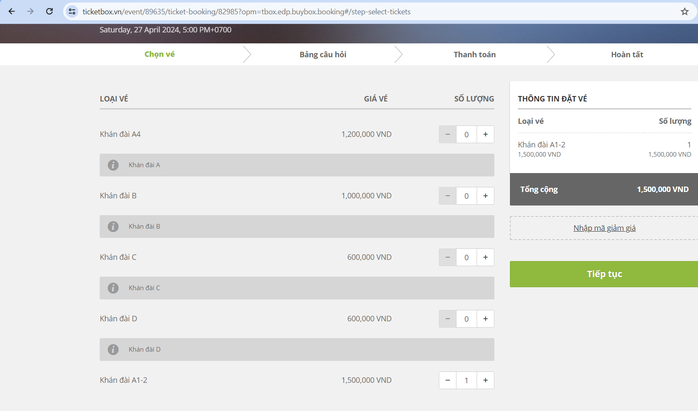Decrease quantity for Khán đài A1-2
This screenshot has width=698, height=411.
(x=447, y=380)
